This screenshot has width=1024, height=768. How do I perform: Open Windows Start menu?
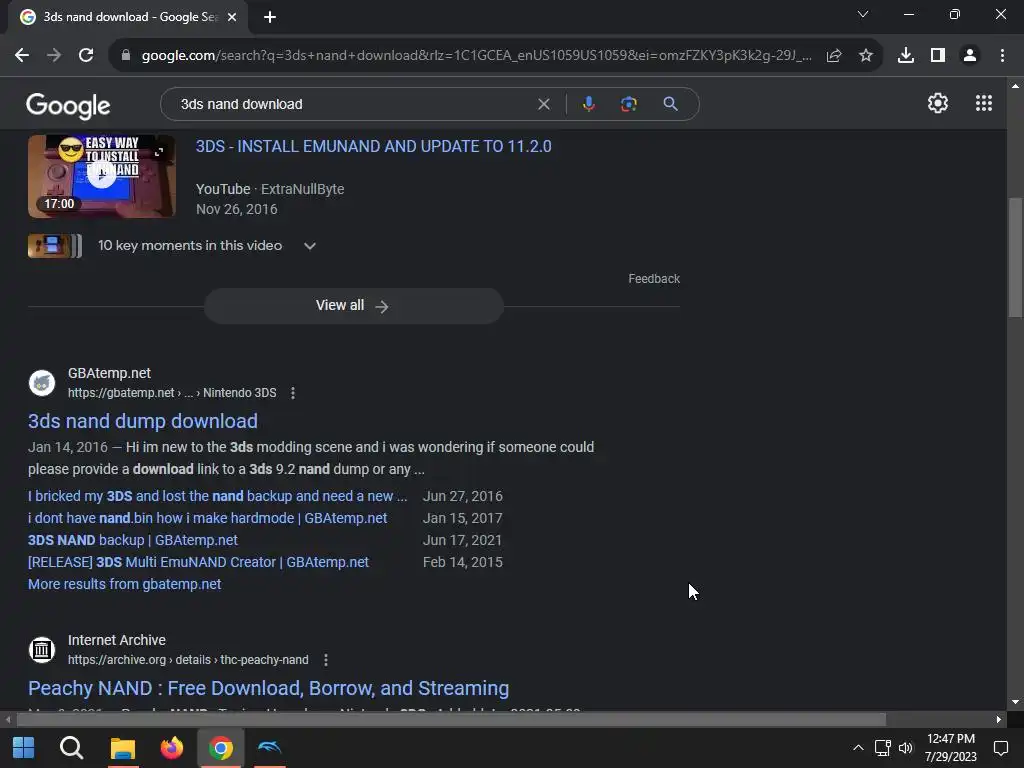tap(24, 748)
